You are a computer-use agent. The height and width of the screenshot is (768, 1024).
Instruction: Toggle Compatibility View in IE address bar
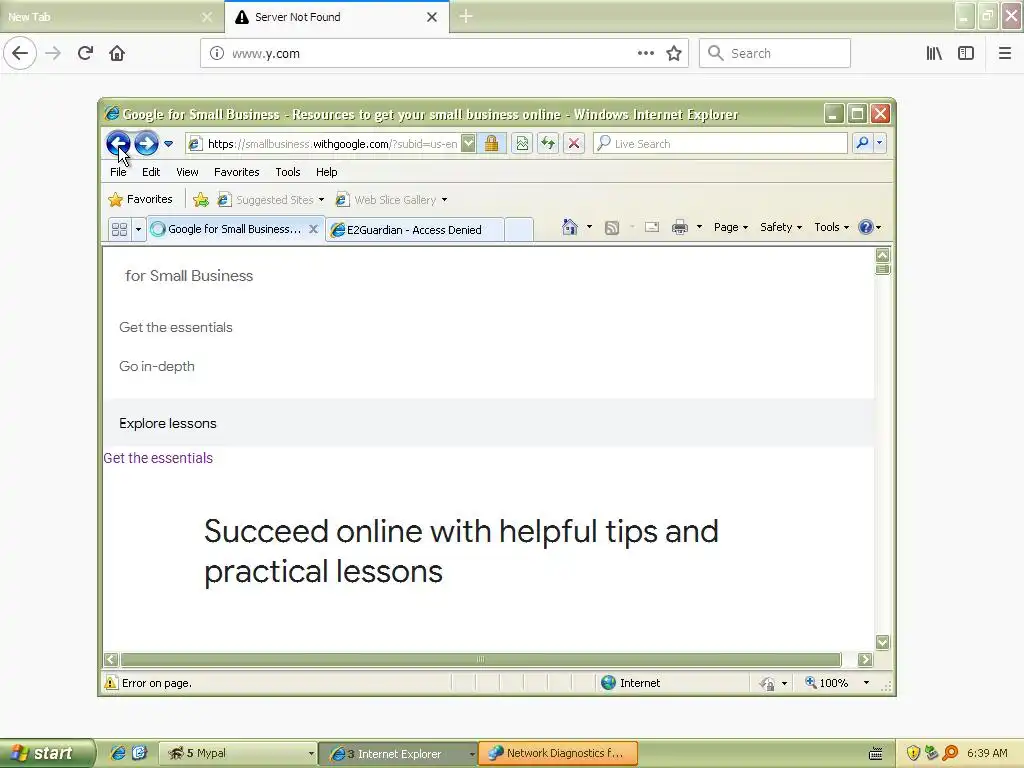(x=522, y=143)
